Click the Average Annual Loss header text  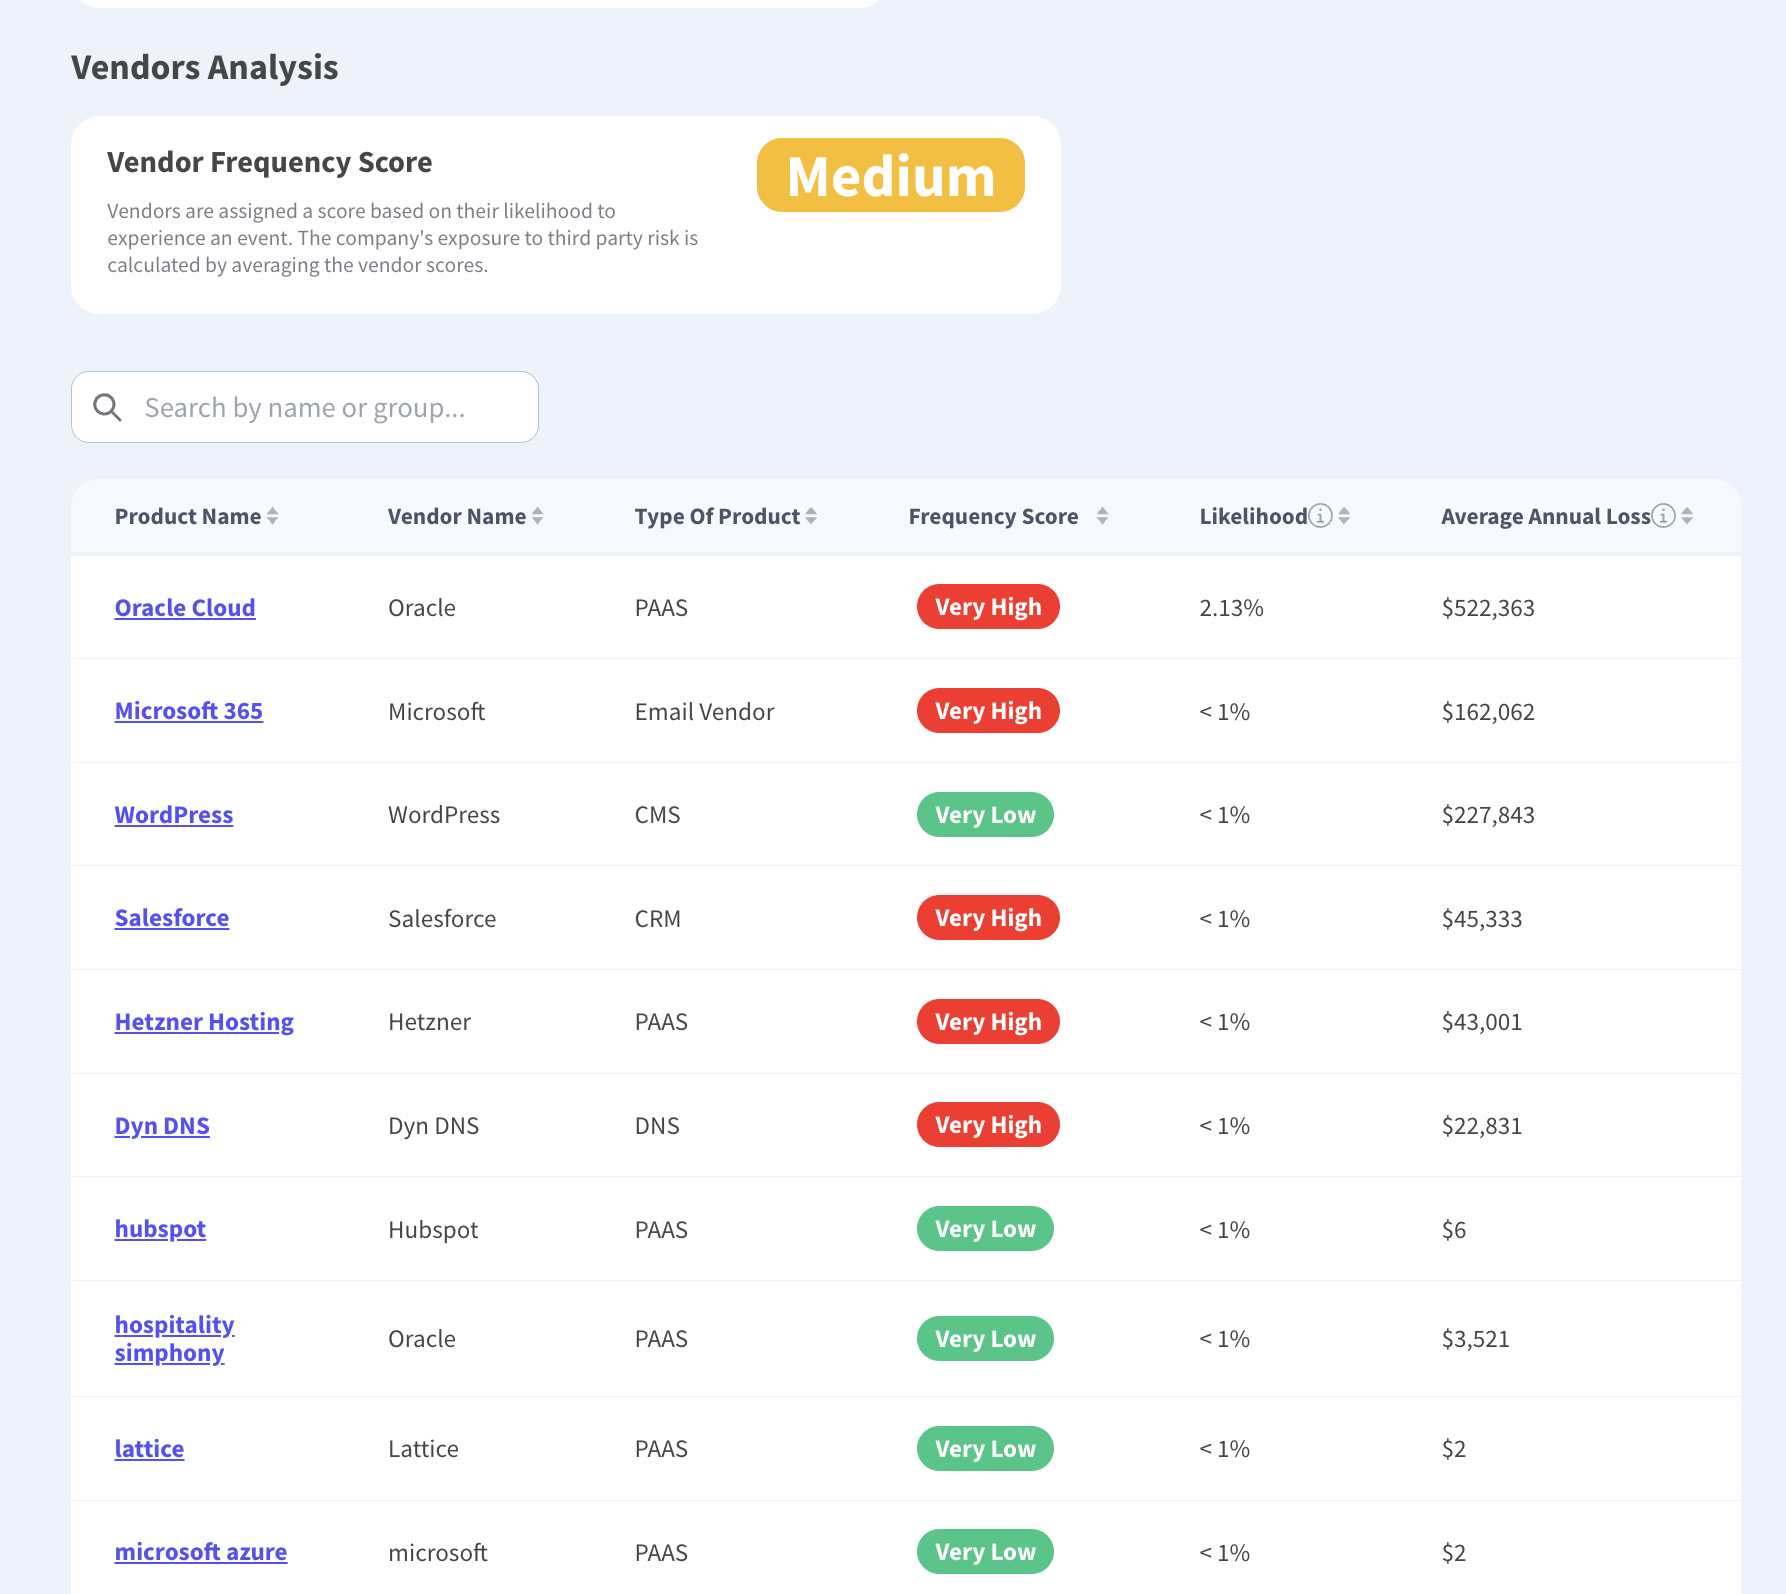(x=1545, y=516)
